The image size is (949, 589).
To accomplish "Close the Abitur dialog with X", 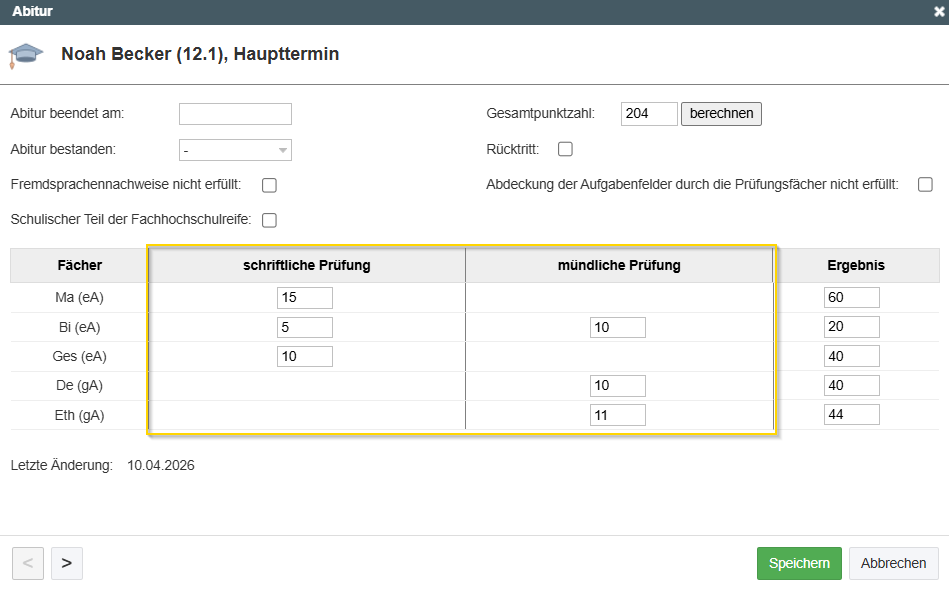I will [x=939, y=12].
